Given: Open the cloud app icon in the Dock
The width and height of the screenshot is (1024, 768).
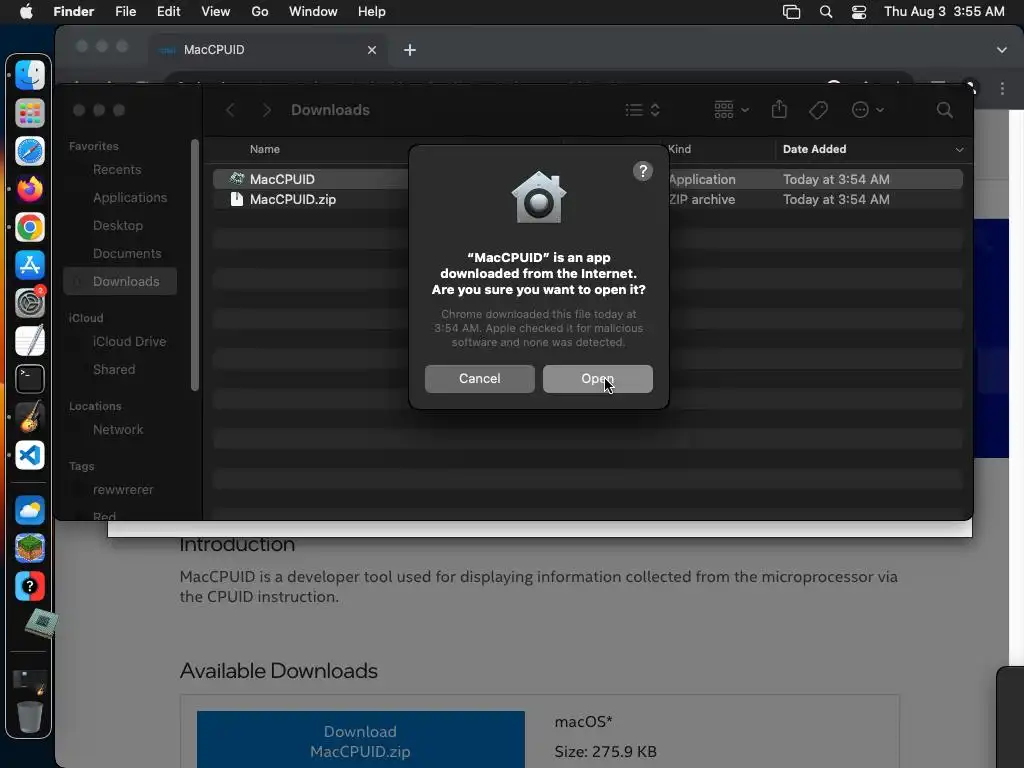Looking at the screenshot, I should click(29, 510).
